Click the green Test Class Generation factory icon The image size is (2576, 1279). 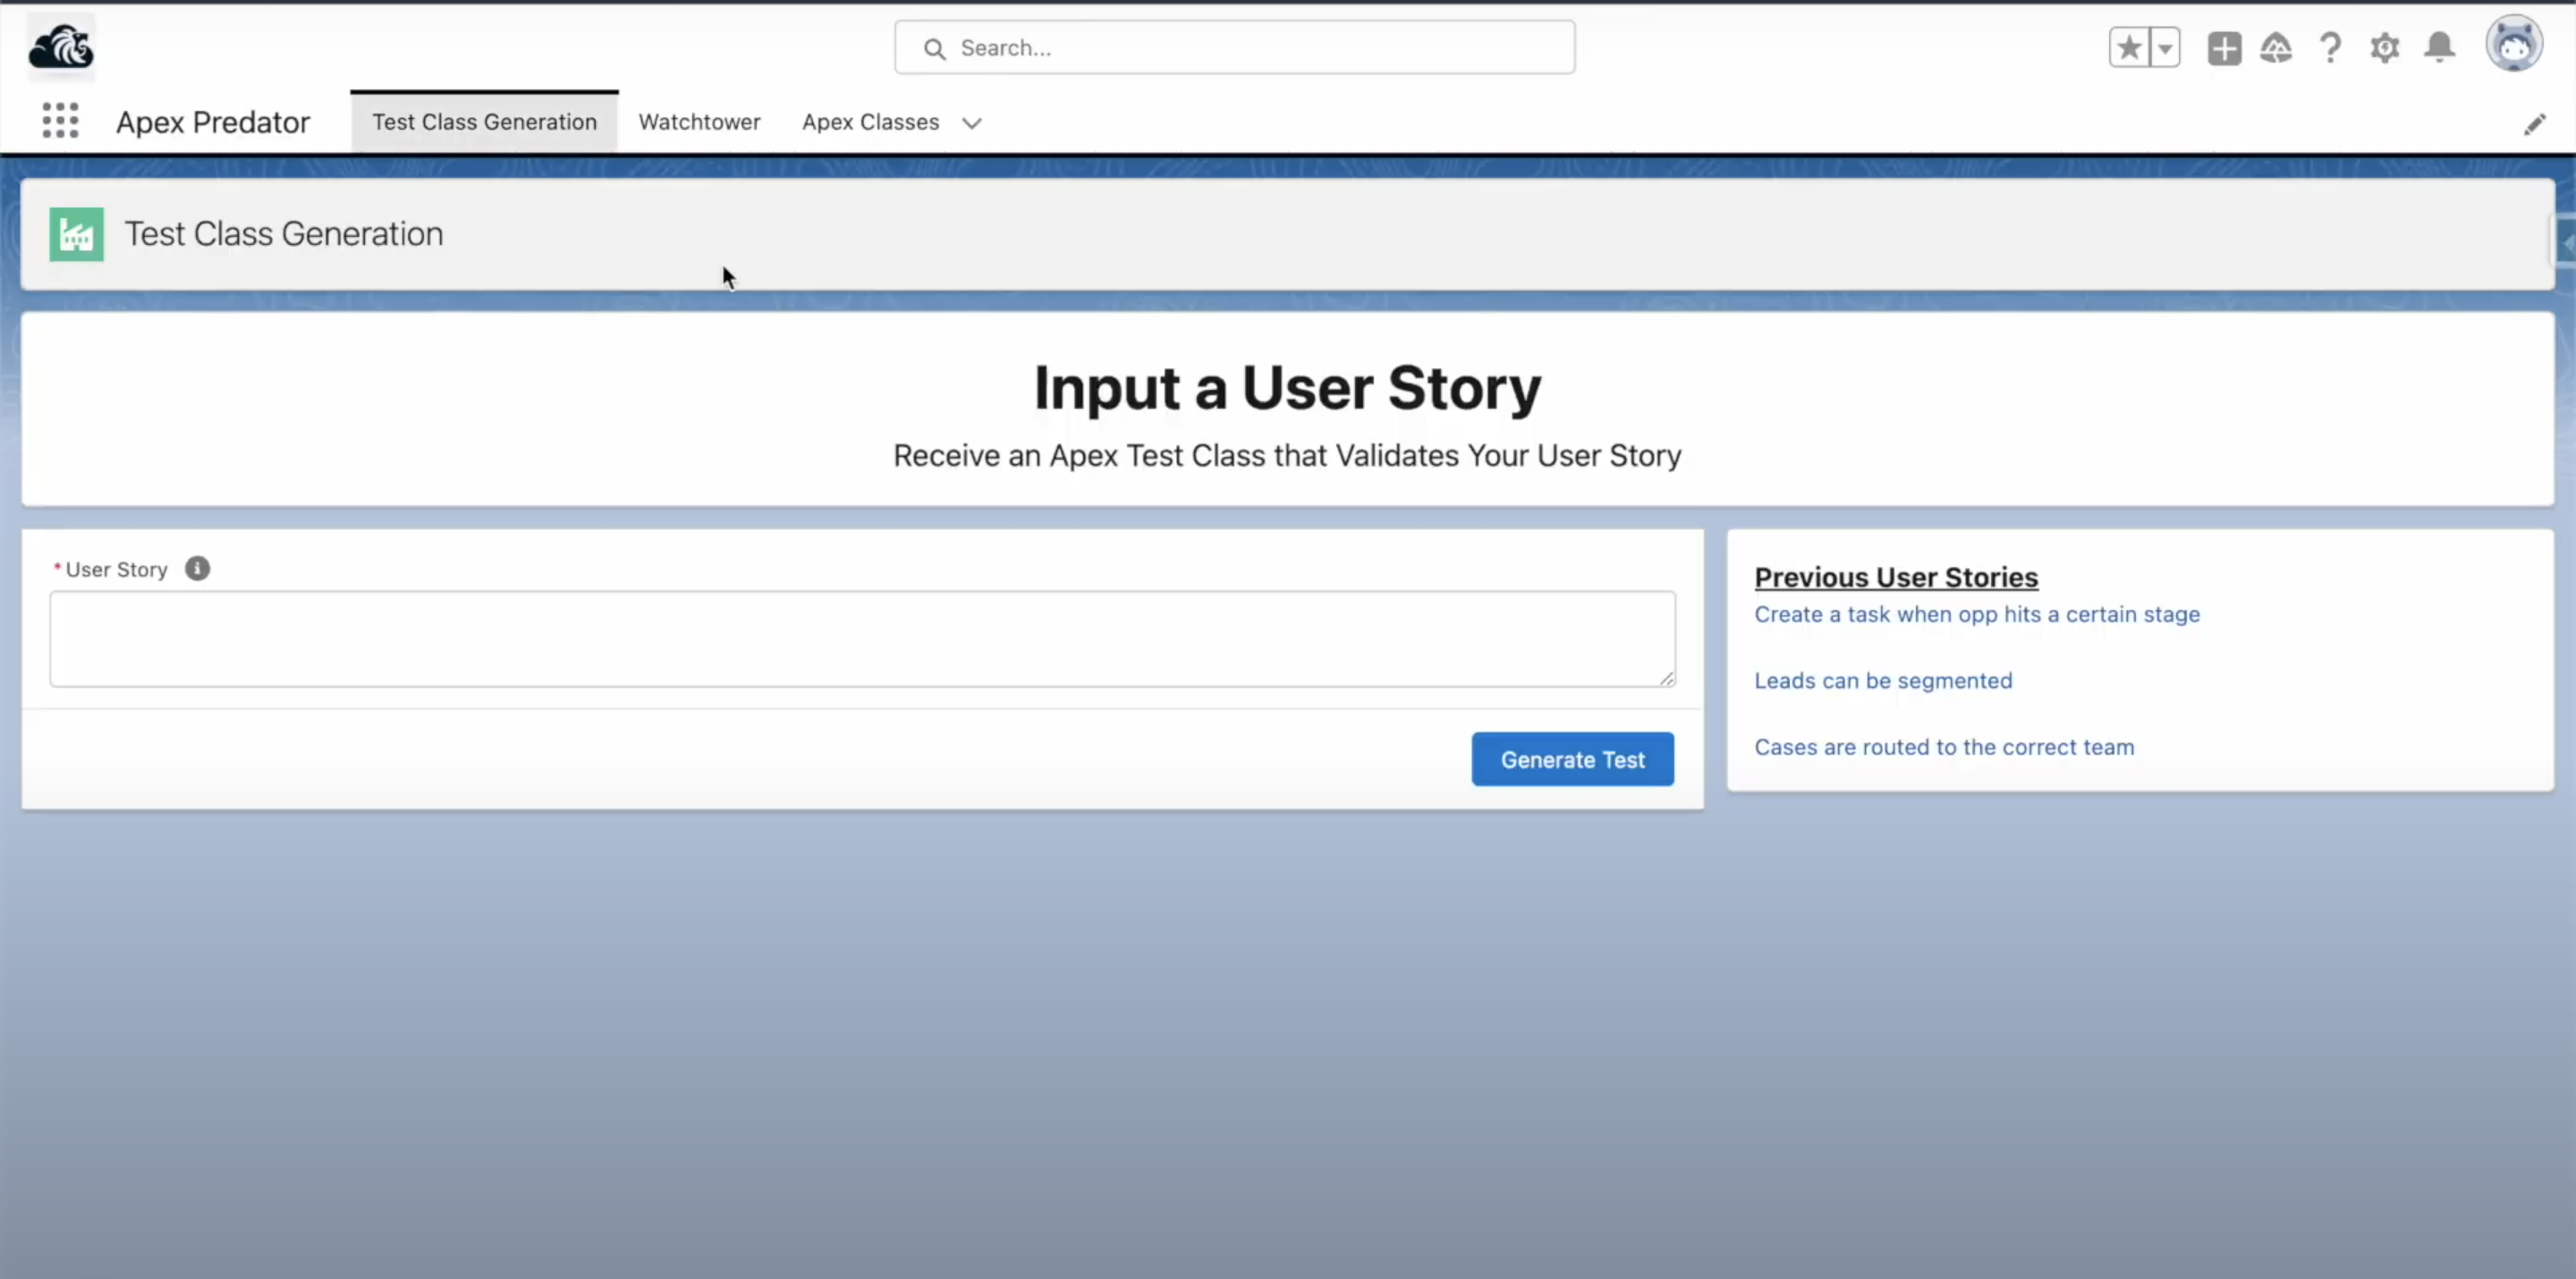77,234
